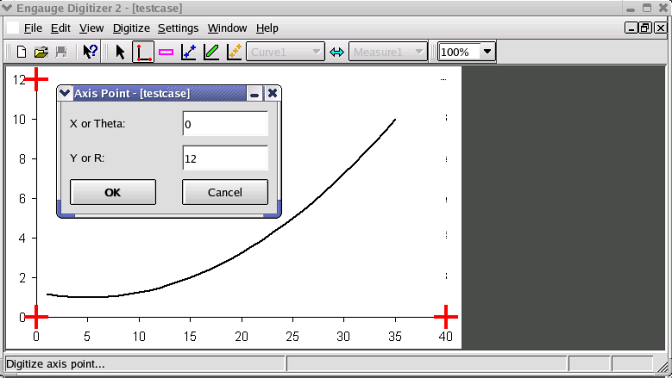Select the green Segment Fill tool
Viewport: 672px width, 378px height.
click(211, 52)
